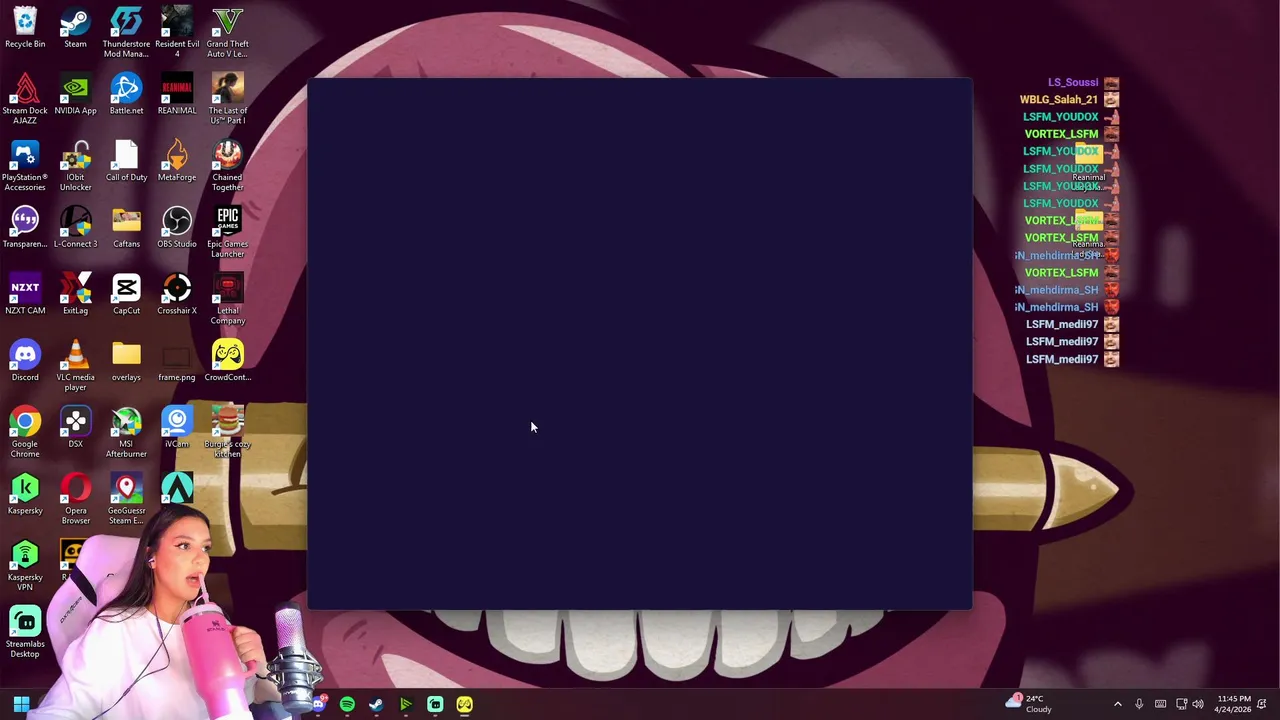Open the volume speaker tray icon

[1198, 705]
